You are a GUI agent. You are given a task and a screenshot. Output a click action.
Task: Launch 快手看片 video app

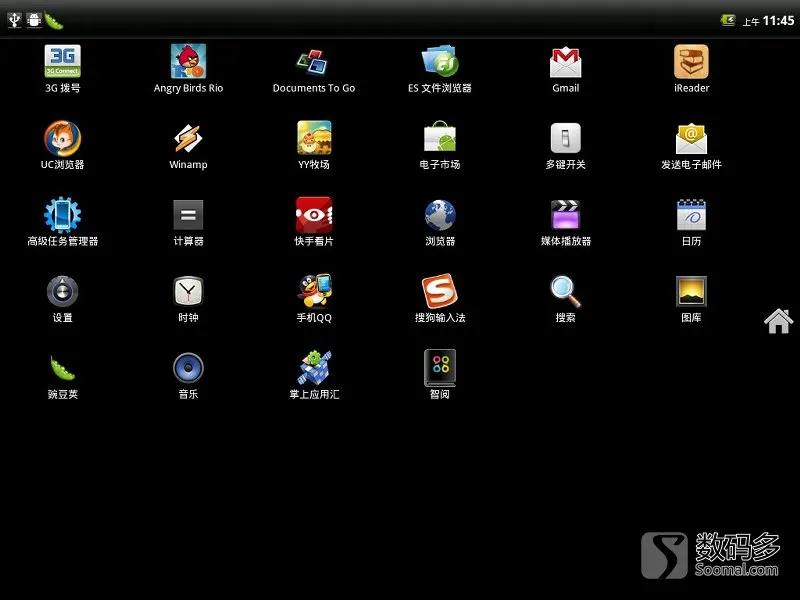click(314, 222)
